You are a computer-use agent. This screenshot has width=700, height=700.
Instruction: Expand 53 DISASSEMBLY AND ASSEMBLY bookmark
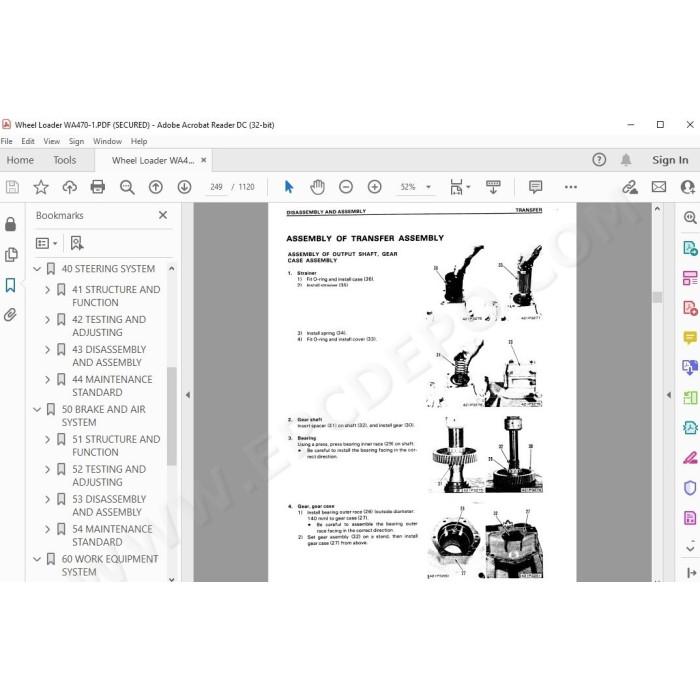pos(47,499)
